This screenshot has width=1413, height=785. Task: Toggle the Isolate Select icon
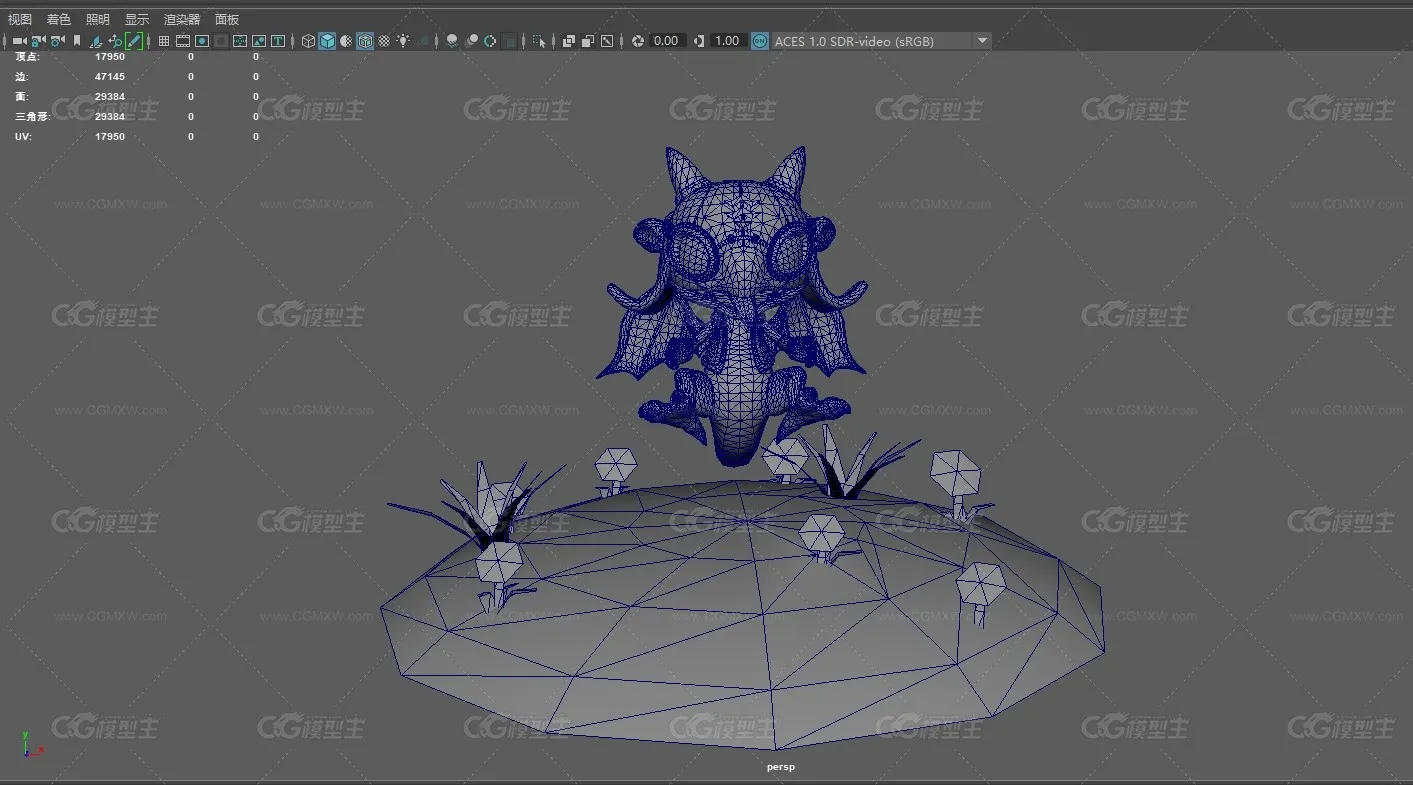point(539,41)
